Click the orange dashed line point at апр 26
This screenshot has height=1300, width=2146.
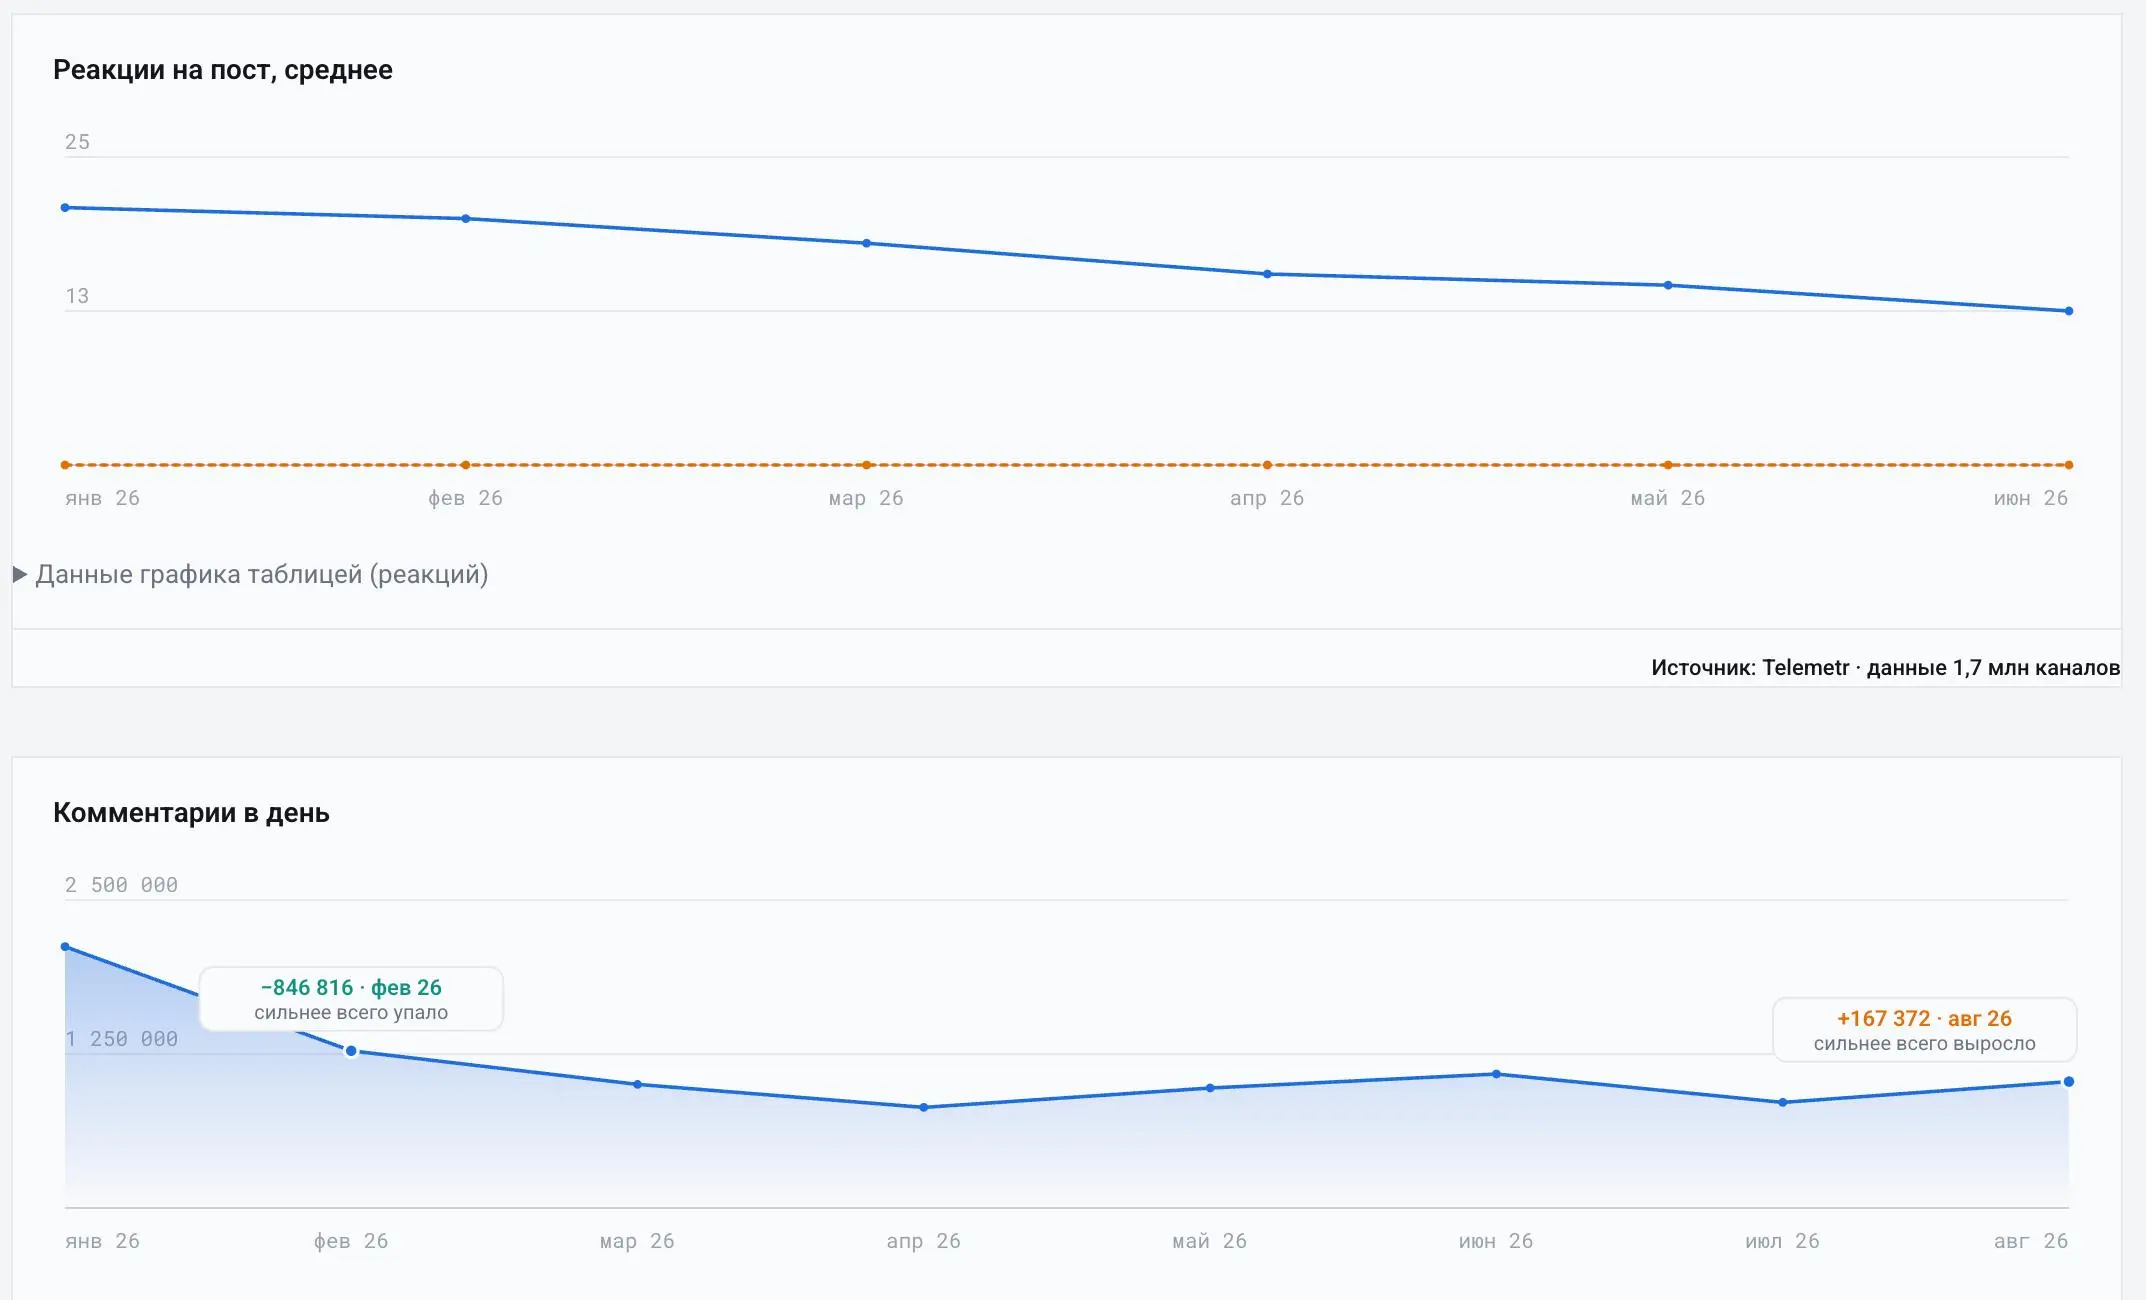coord(1267,465)
